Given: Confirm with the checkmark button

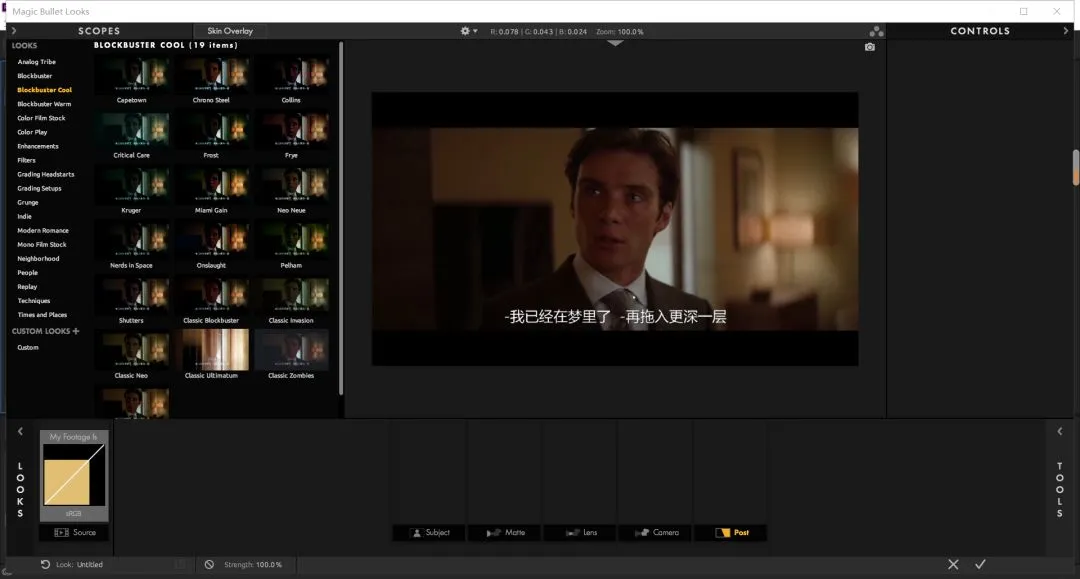Looking at the screenshot, I should [x=980, y=564].
